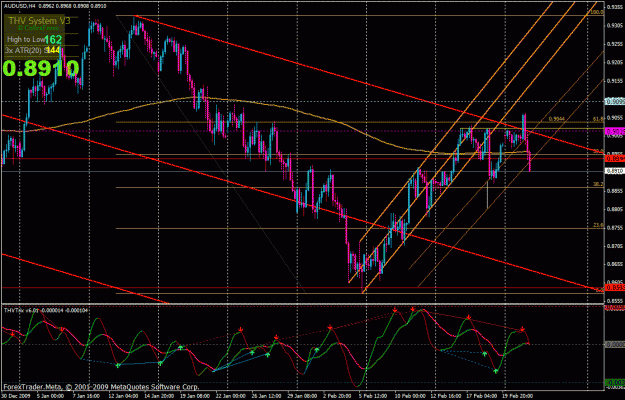625x400 pixels.
Task: Click the 0.8755 price axis label
Action: pos(615,227)
